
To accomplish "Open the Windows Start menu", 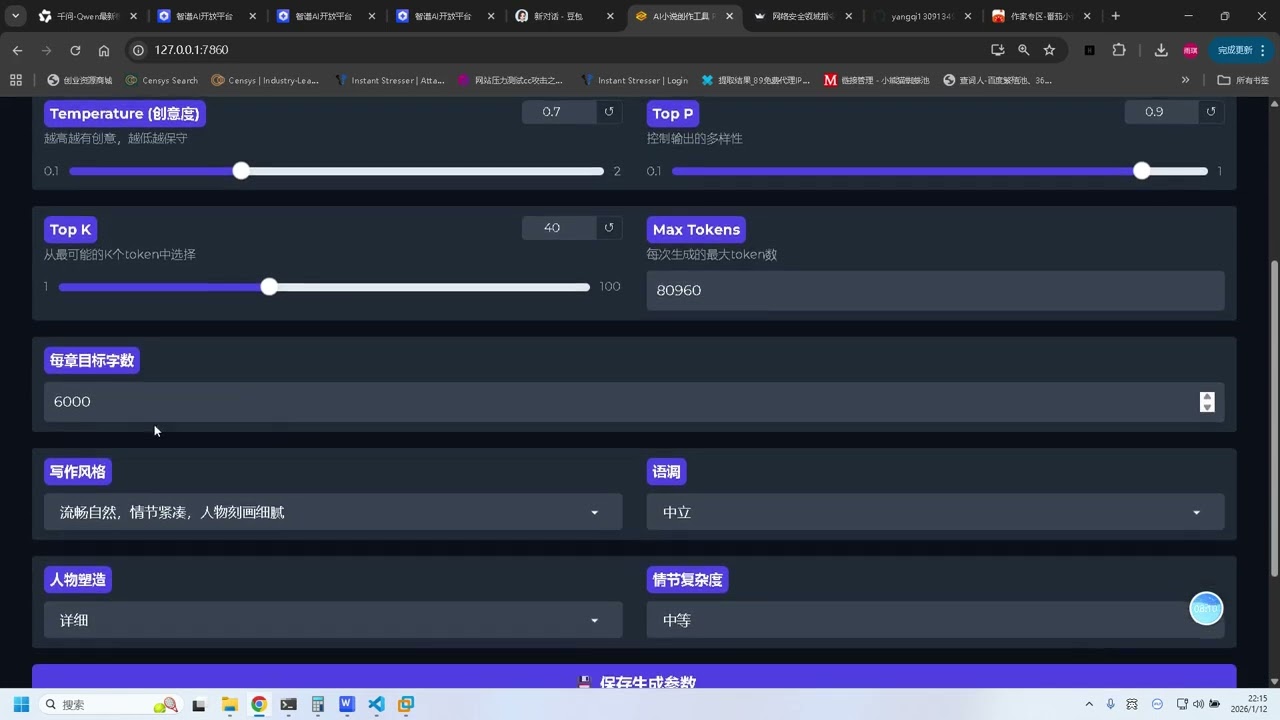I will point(21,704).
